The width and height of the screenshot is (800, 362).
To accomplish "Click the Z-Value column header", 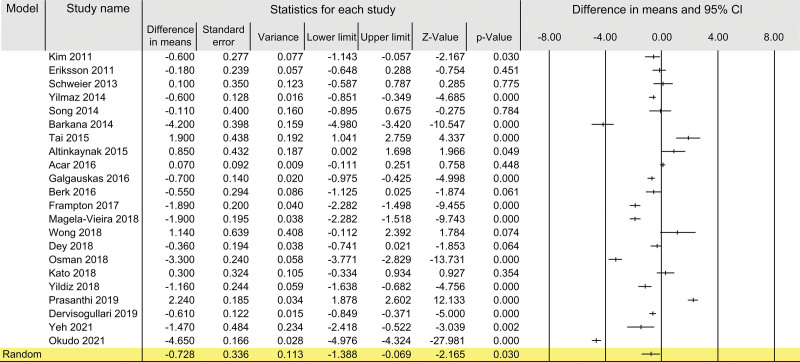I will [440, 37].
